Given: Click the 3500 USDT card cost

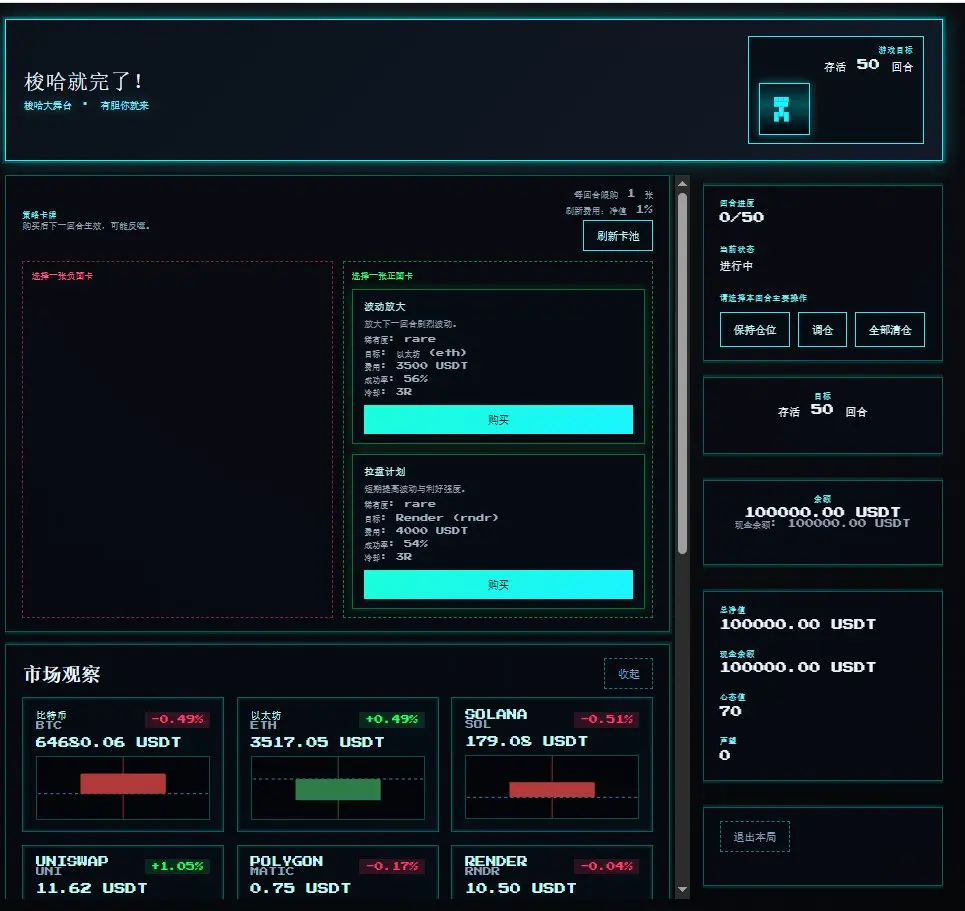Looking at the screenshot, I should click(431, 366).
